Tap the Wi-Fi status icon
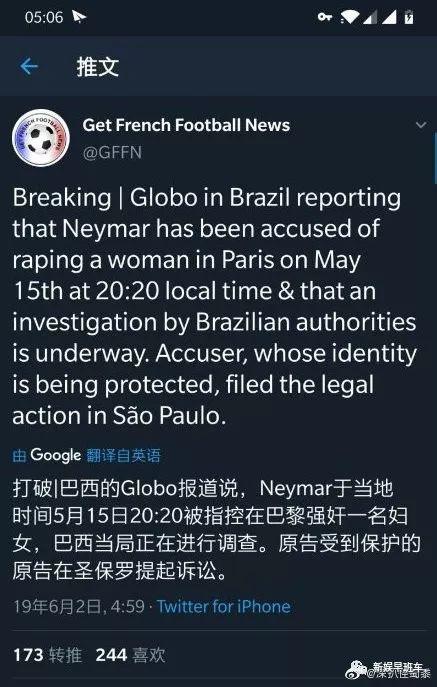 (x=349, y=17)
